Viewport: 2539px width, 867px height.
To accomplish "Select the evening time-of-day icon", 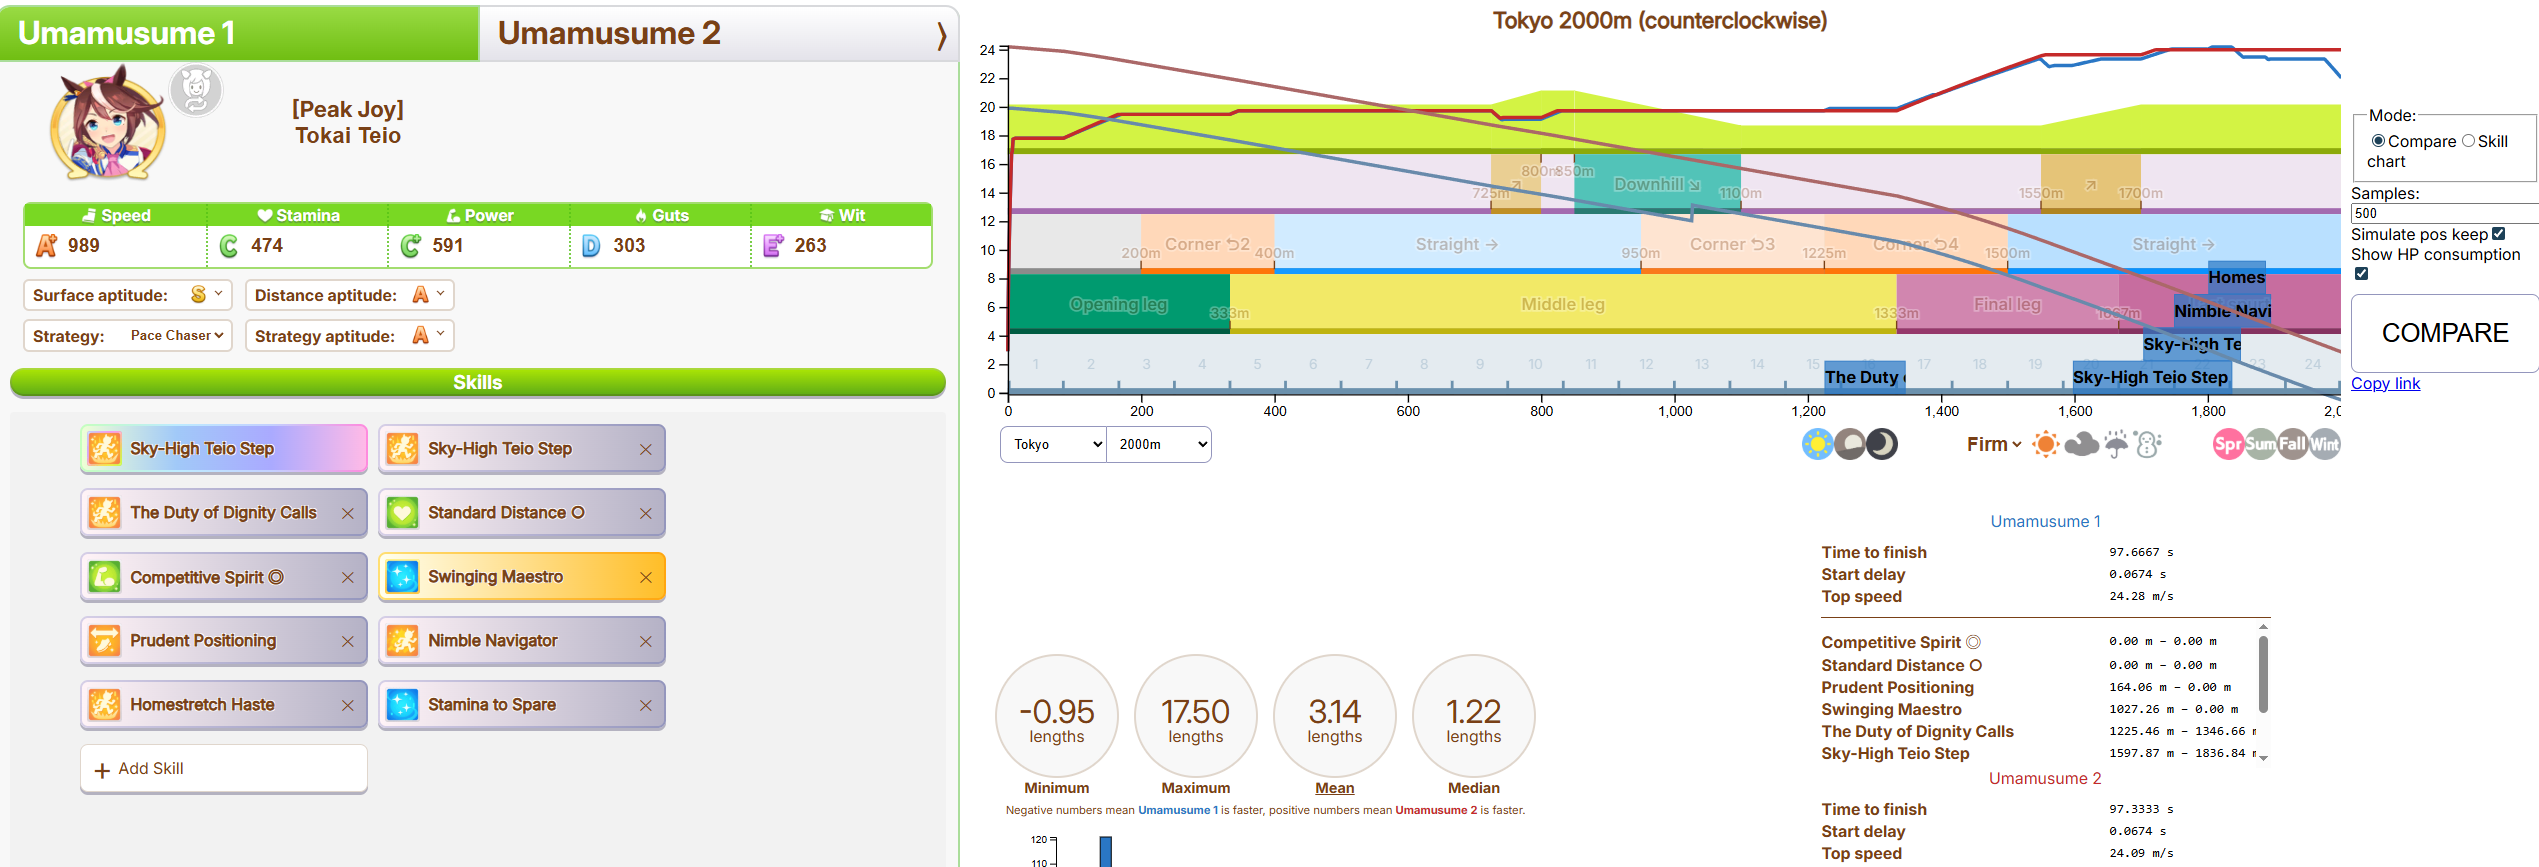I will pyautogui.click(x=1849, y=444).
